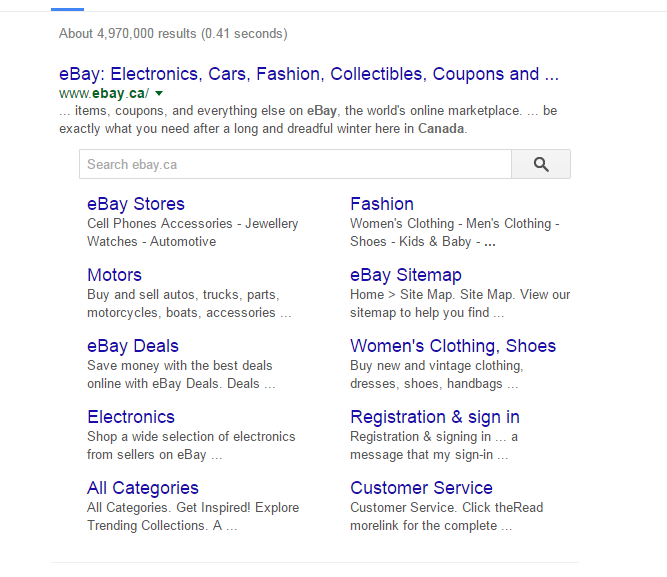
Task: Click 'Buy and sell autos, trucks, parts' text
Action: tap(183, 295)
